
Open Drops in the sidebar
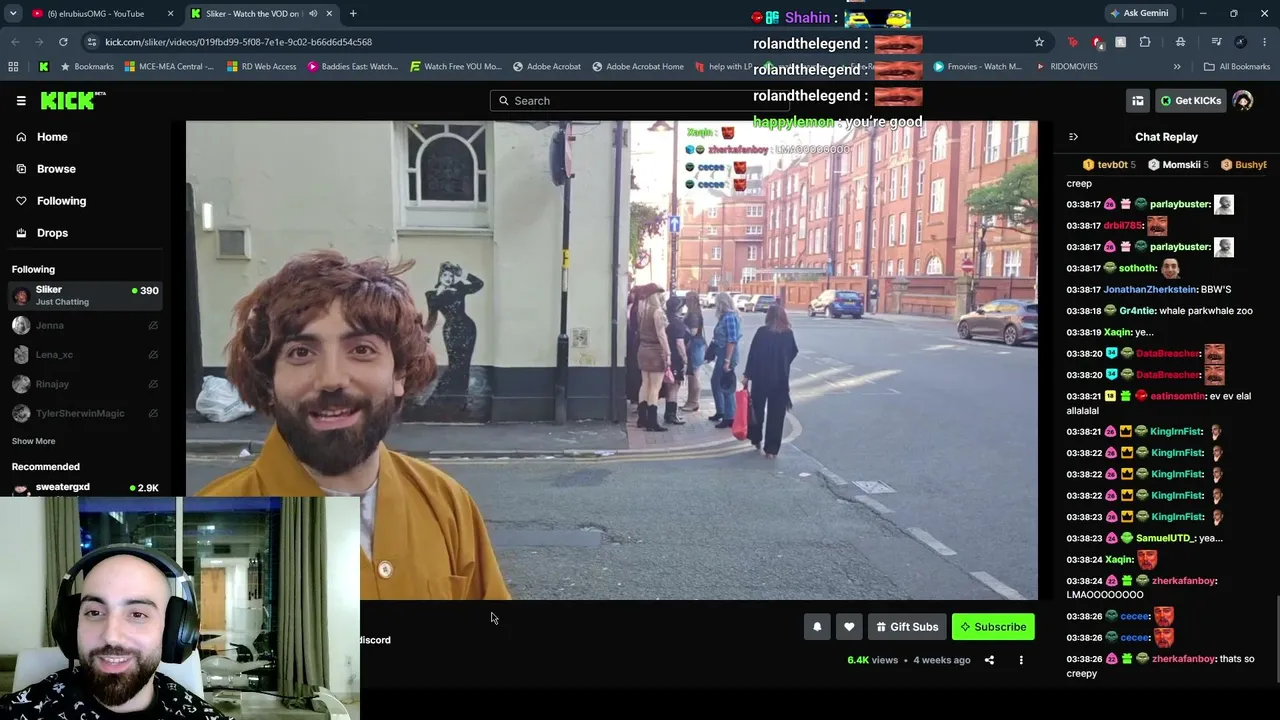[x=52, y=233]
